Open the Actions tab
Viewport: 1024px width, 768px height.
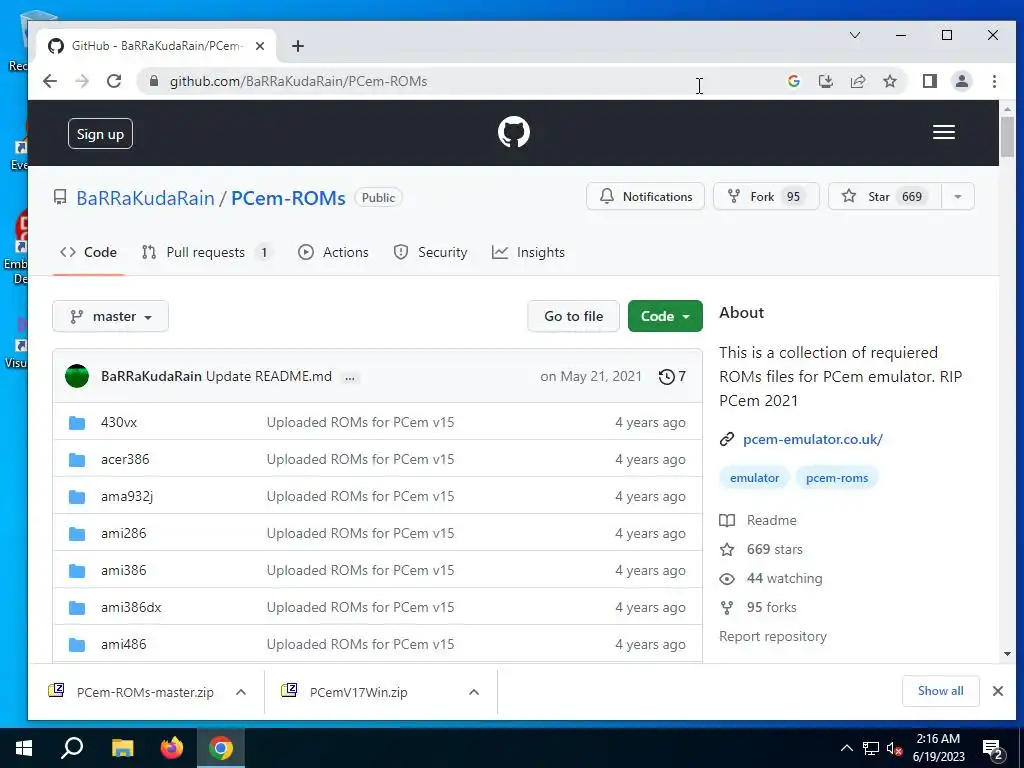click(x=333, y=252)
